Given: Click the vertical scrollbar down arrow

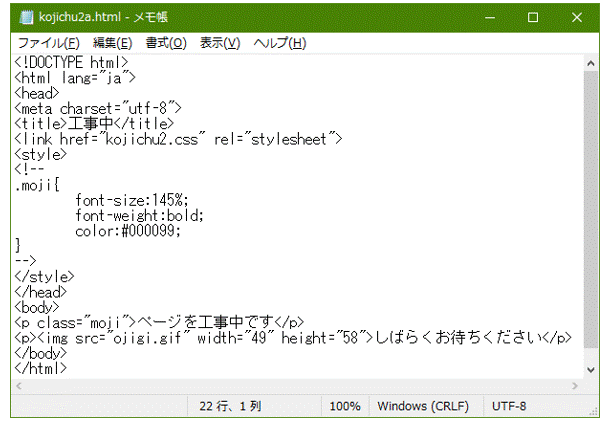Looking at the screenshot, I should pos(591,369).
